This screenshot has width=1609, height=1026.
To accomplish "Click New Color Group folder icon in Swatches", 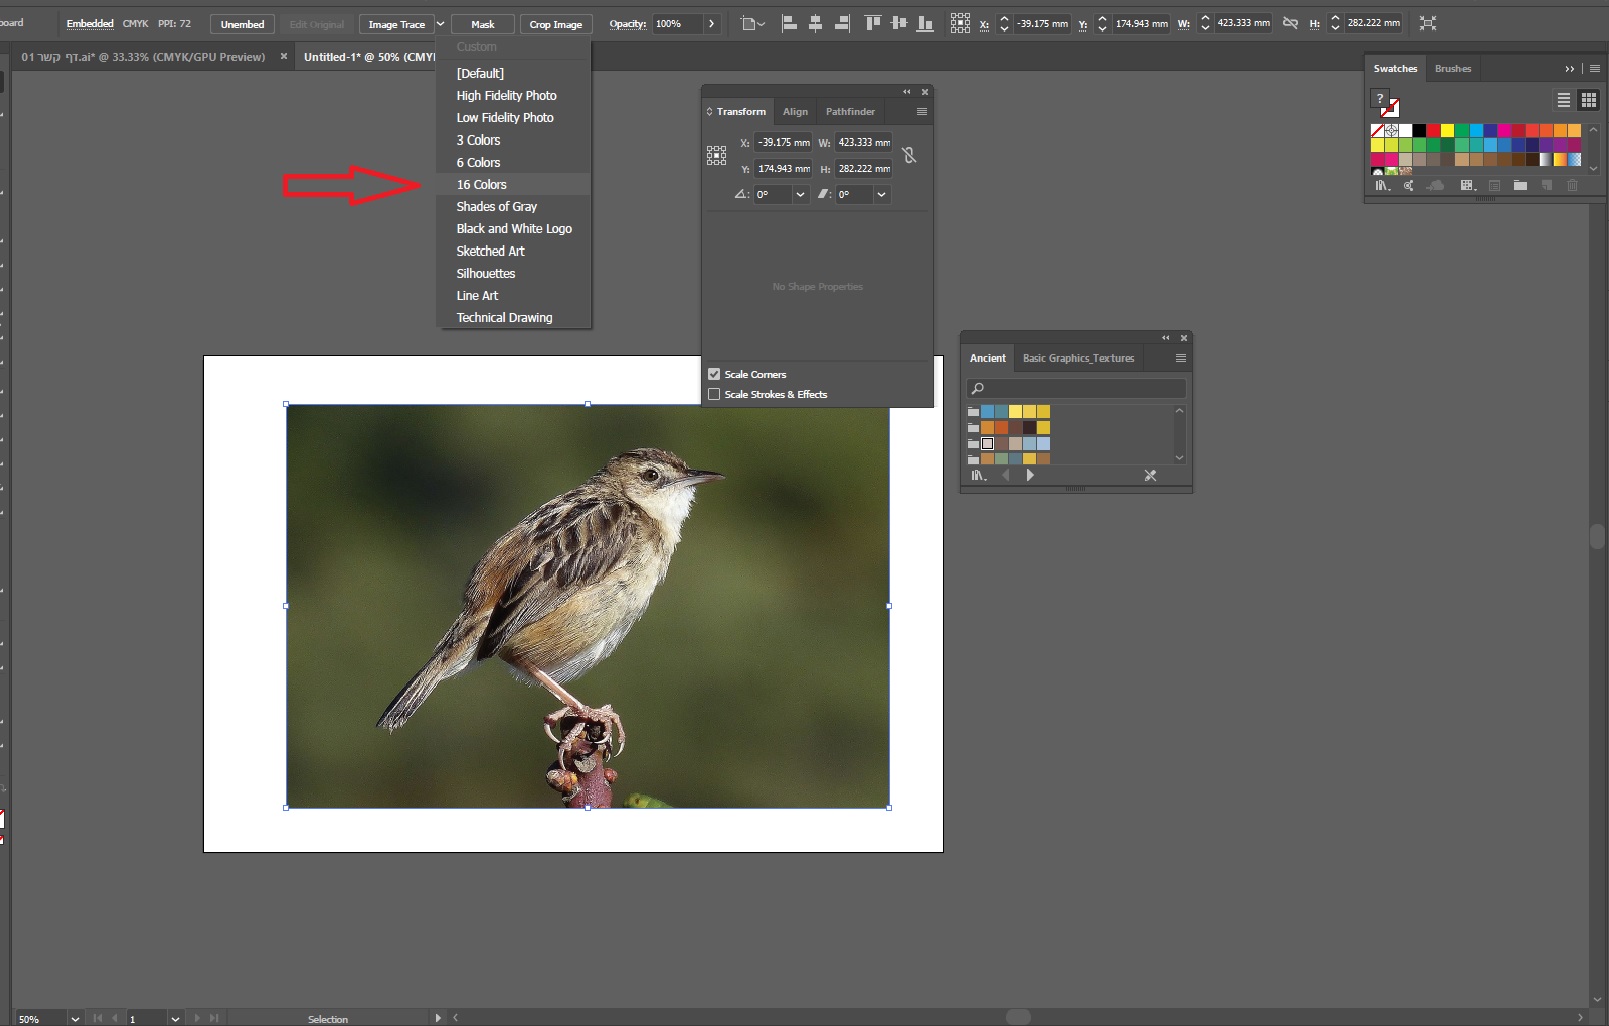I will click(1520, 186).
